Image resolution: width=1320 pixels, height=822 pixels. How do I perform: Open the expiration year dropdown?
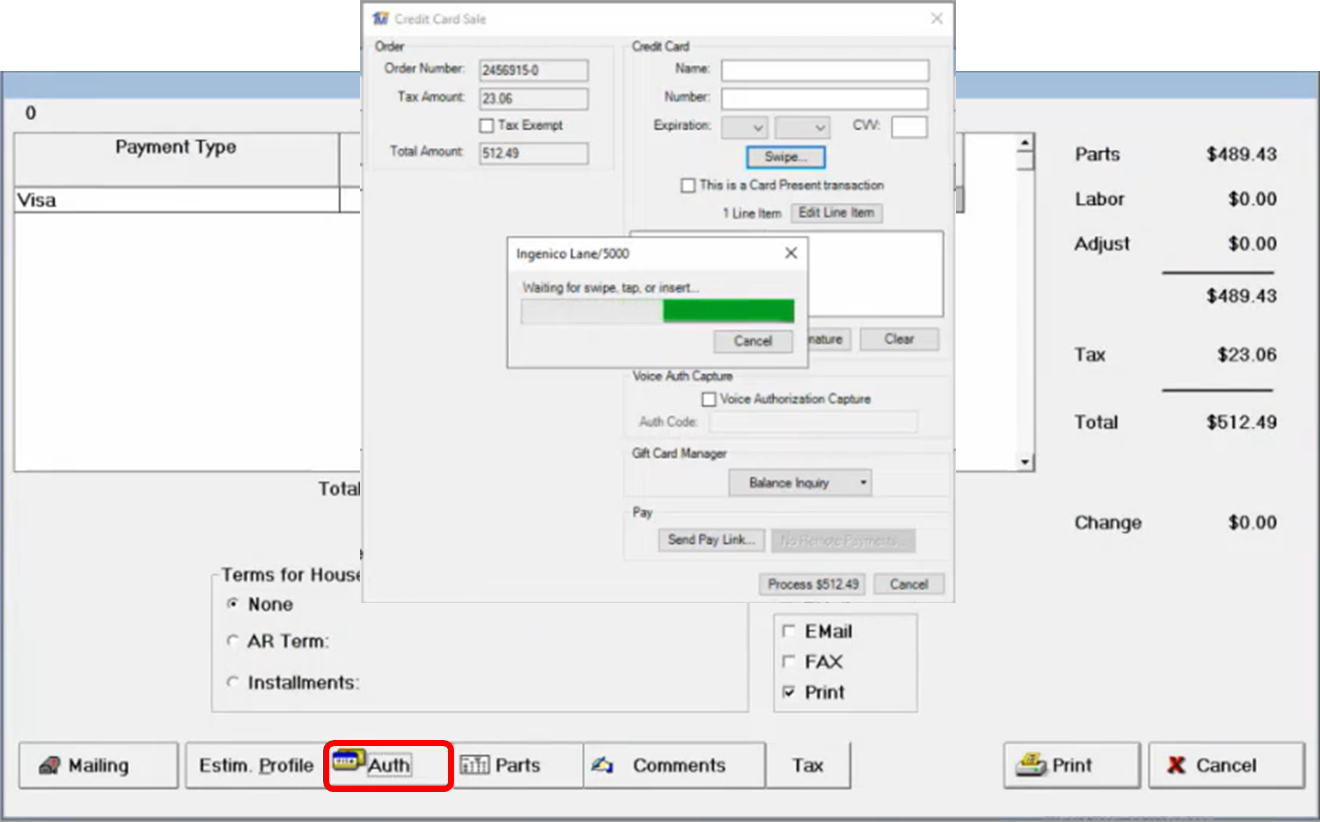(802, 126)
